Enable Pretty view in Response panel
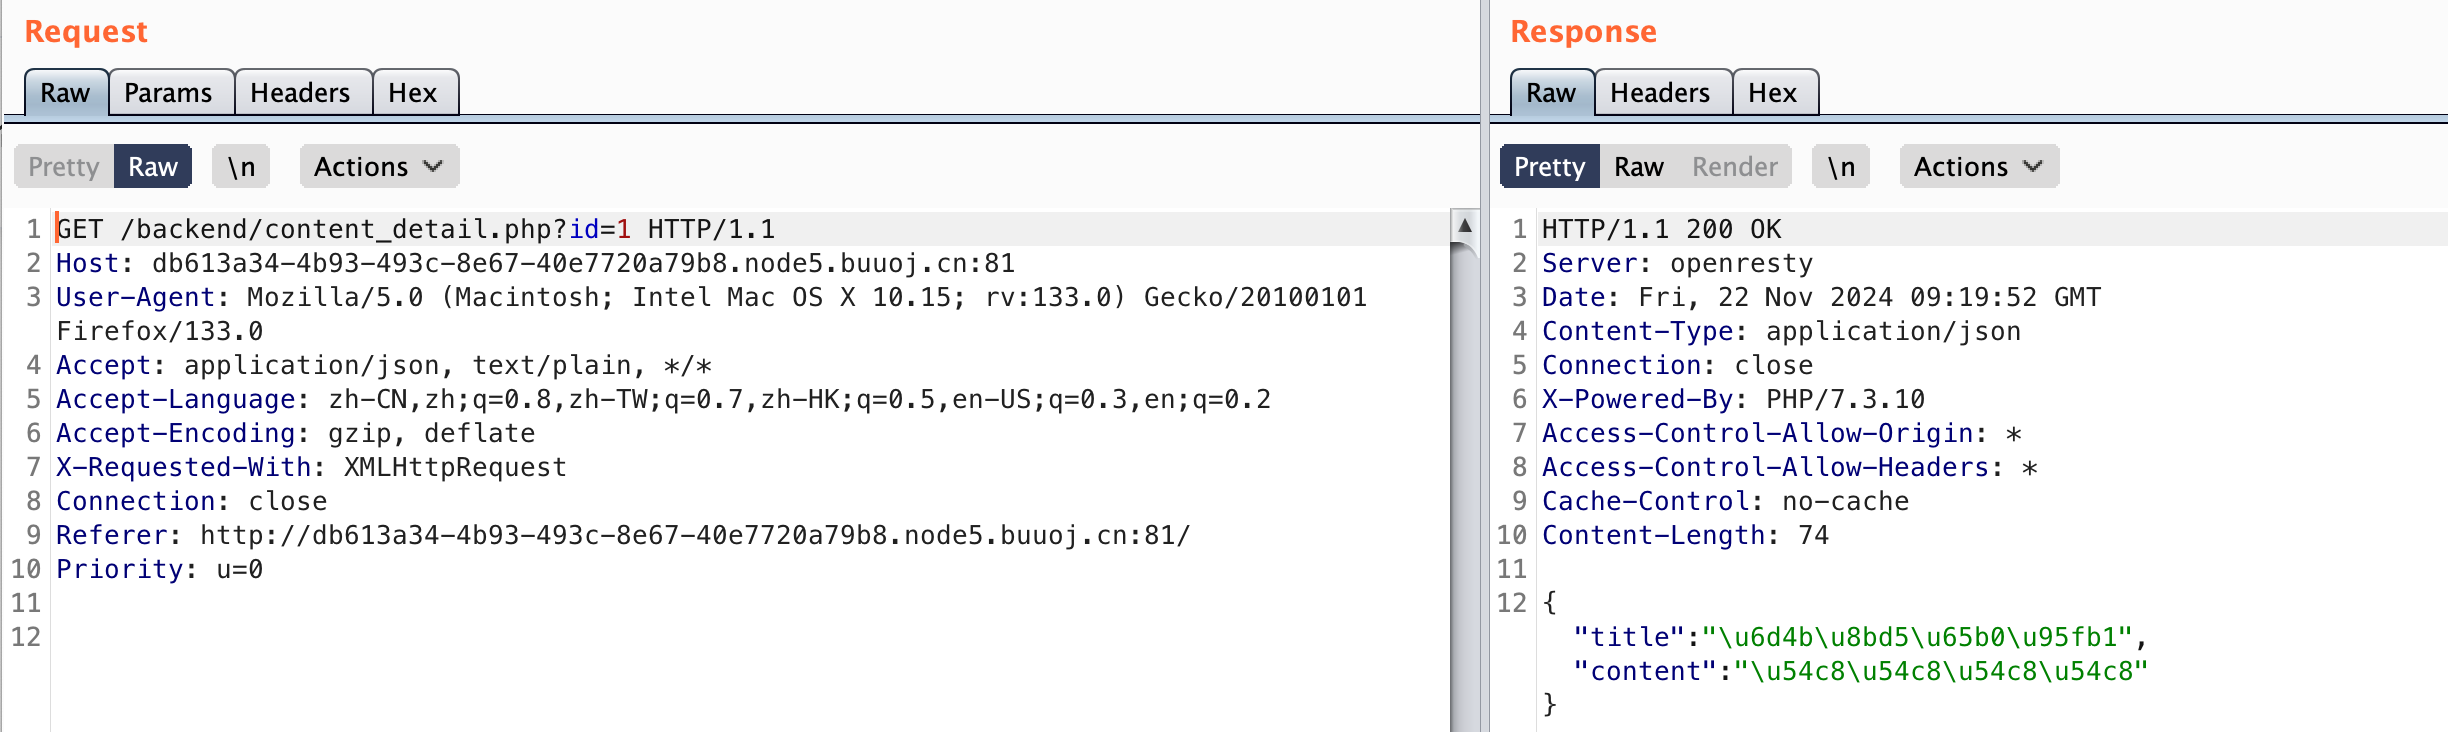Image resolution: width=2448 pixels, height=732 pixels. click(1549, 167)
